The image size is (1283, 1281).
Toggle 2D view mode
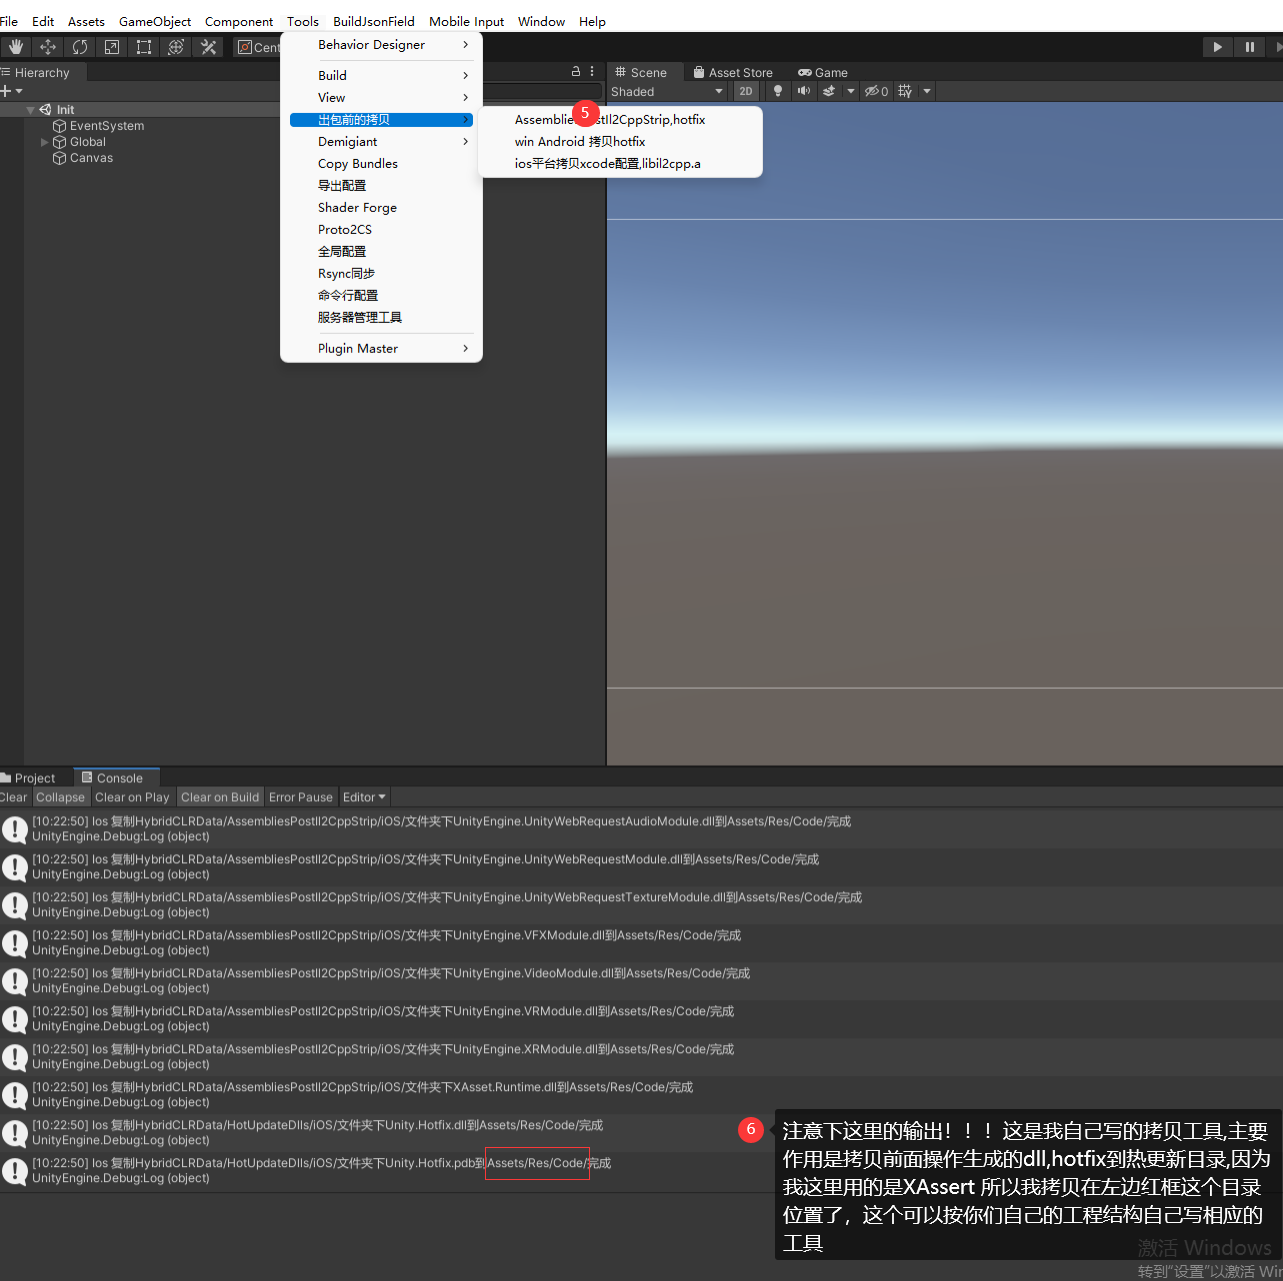coord(746,91)
